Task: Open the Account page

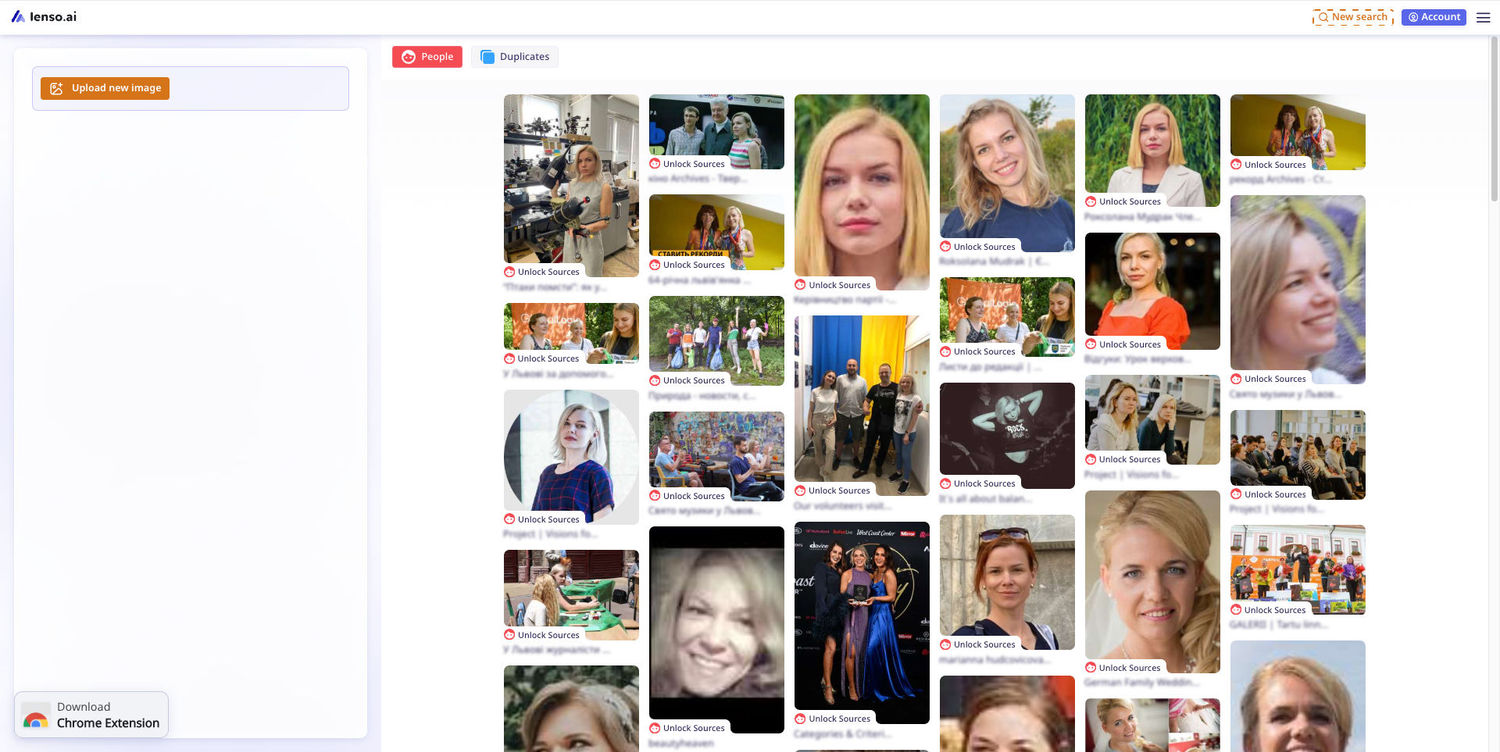Action: tap(1433, 17)
